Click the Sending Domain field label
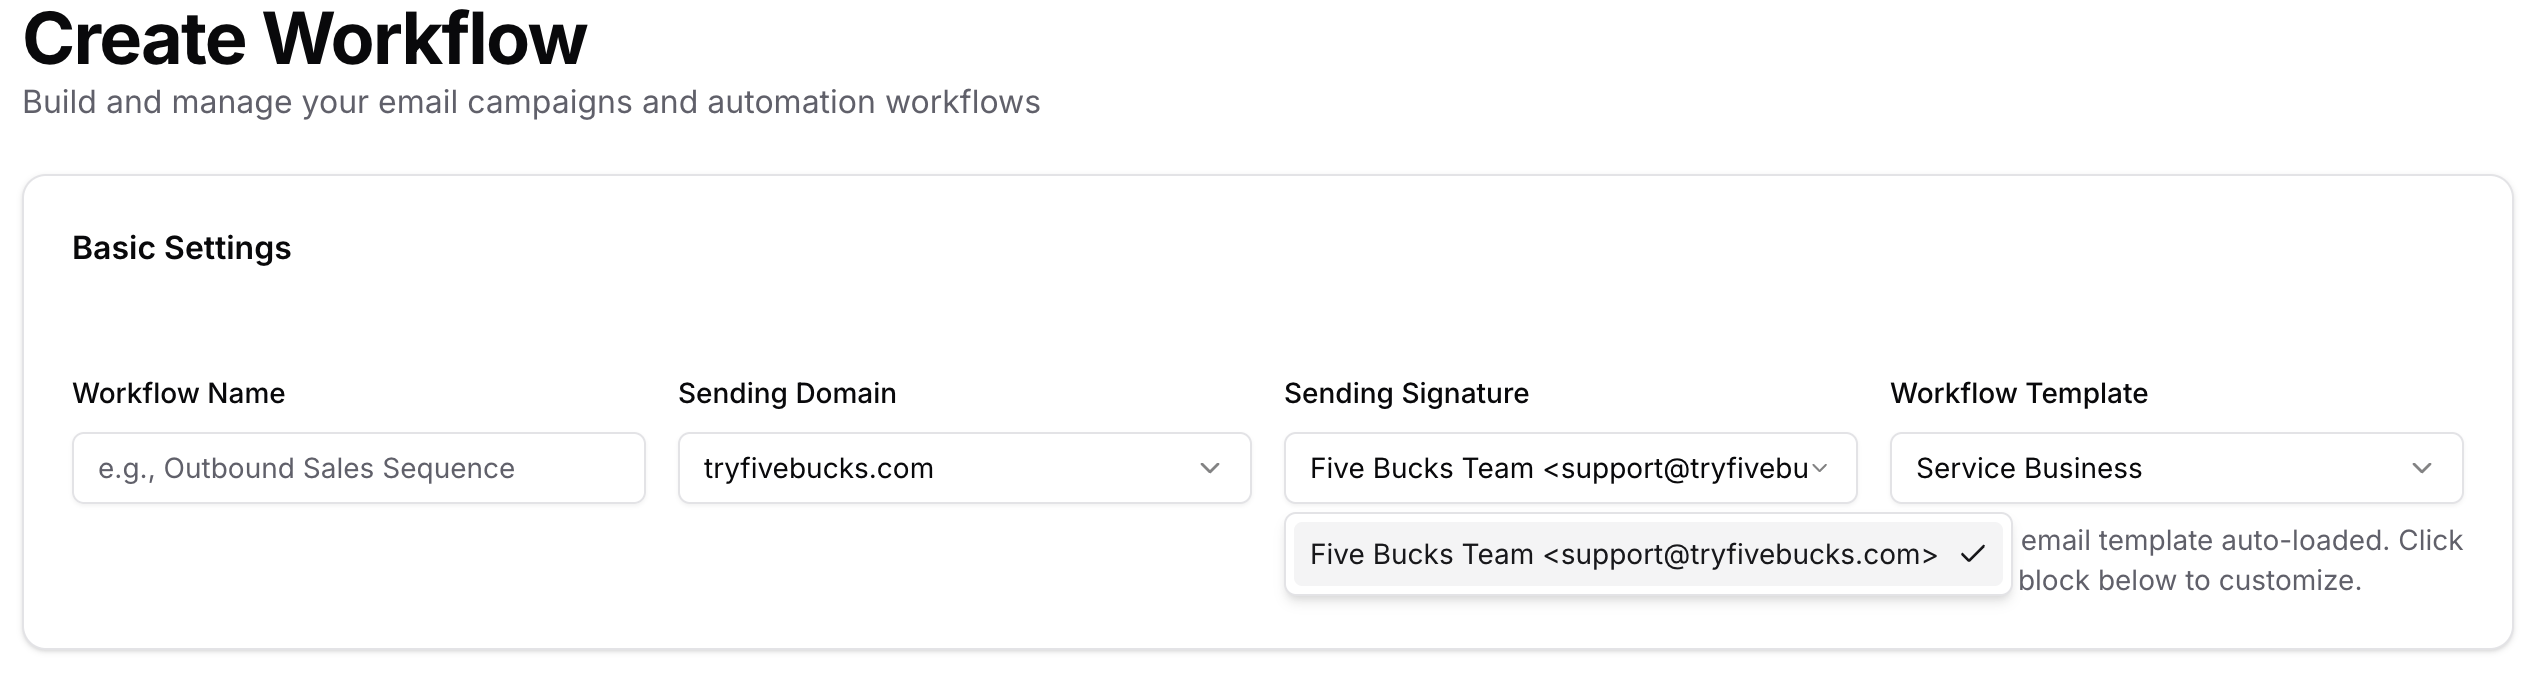This screenshot has width=2544, height=678. 787,393
